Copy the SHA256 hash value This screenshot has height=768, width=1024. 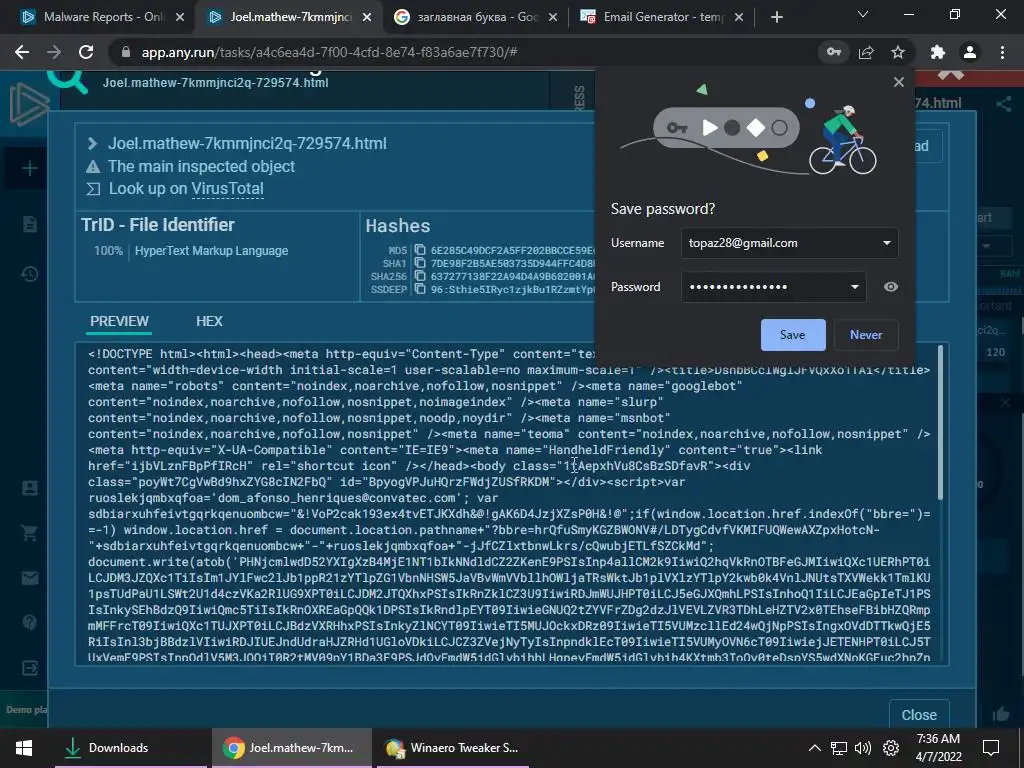(x=421, y=276)
